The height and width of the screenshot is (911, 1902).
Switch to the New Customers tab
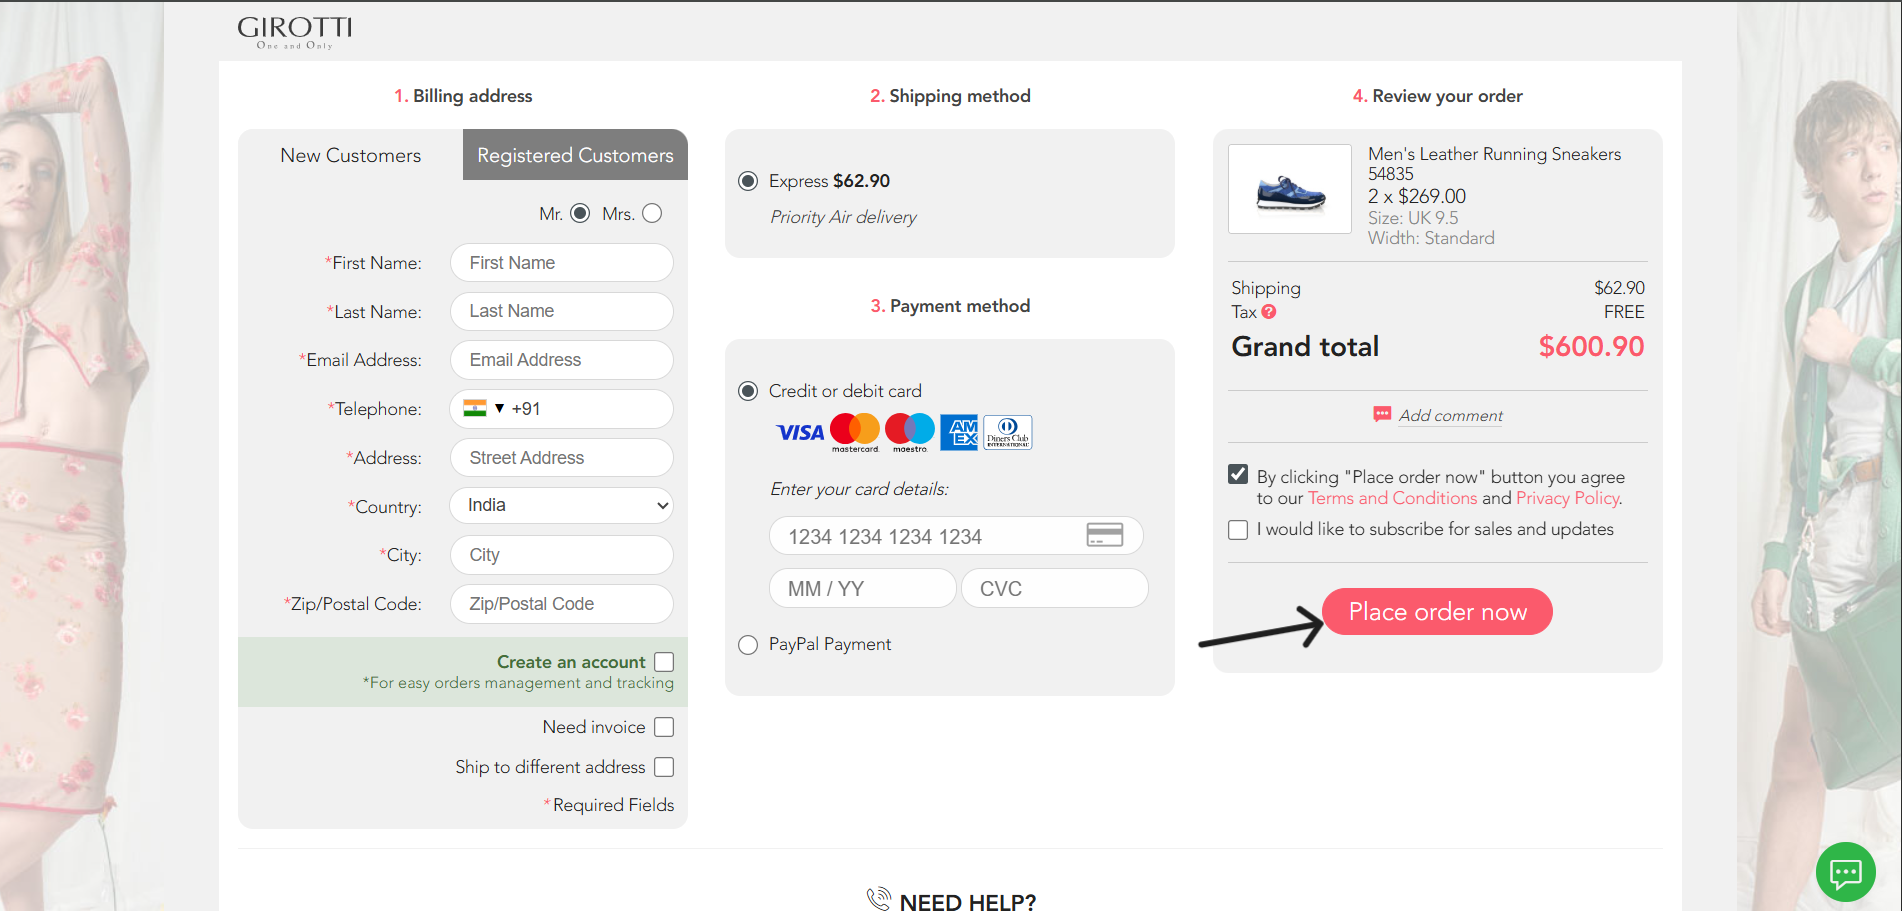tap(350, 155)
